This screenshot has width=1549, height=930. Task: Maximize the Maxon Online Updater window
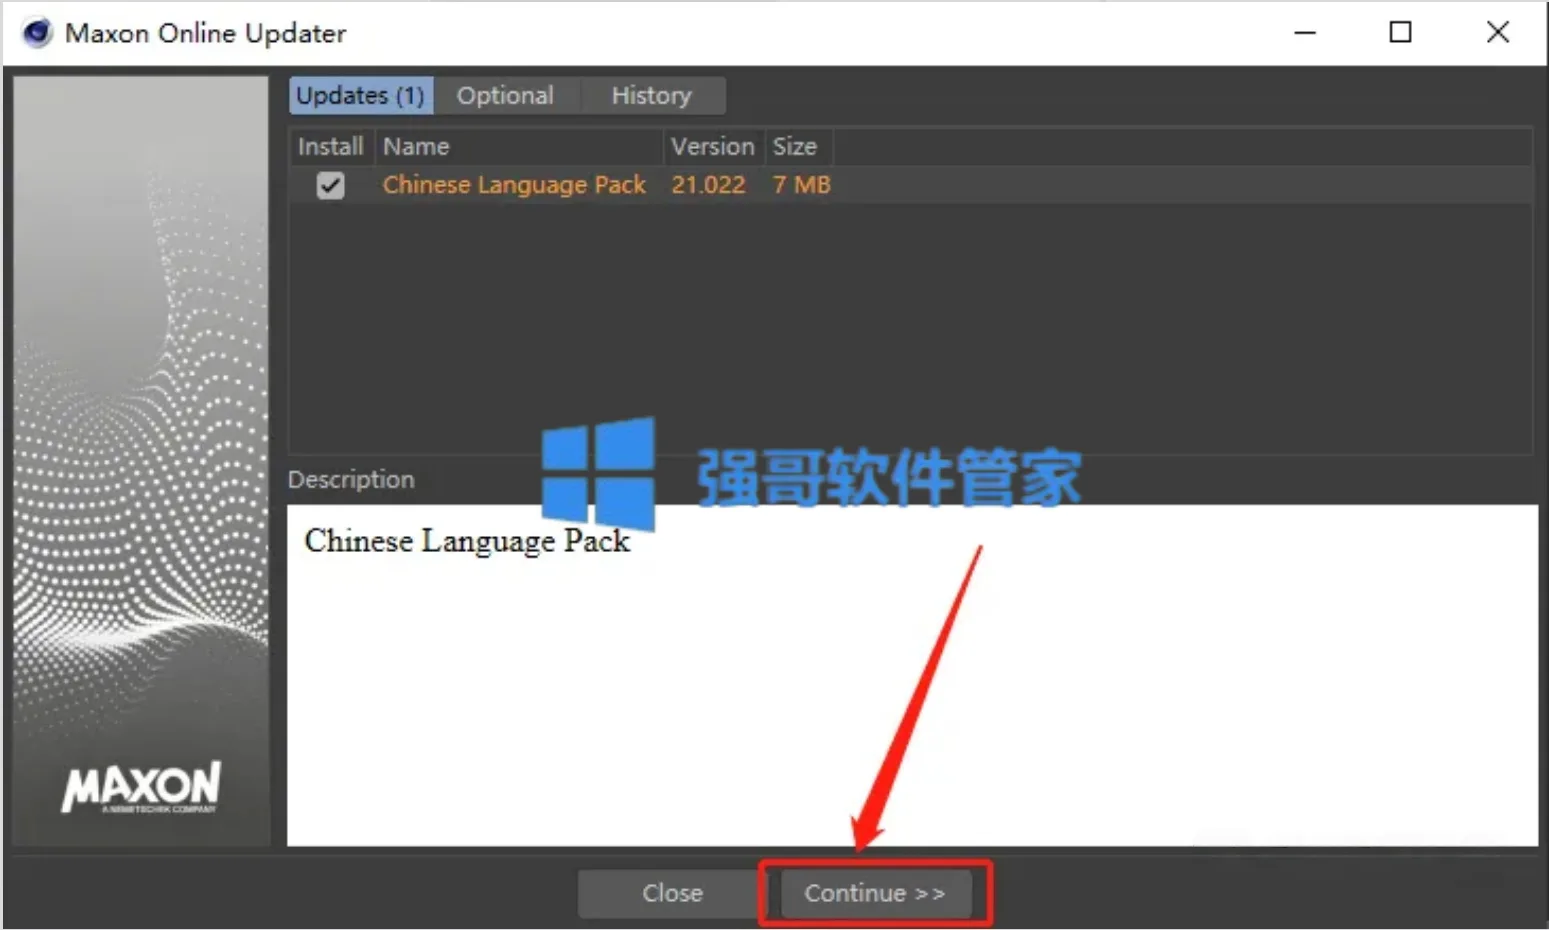[1401, 33]
